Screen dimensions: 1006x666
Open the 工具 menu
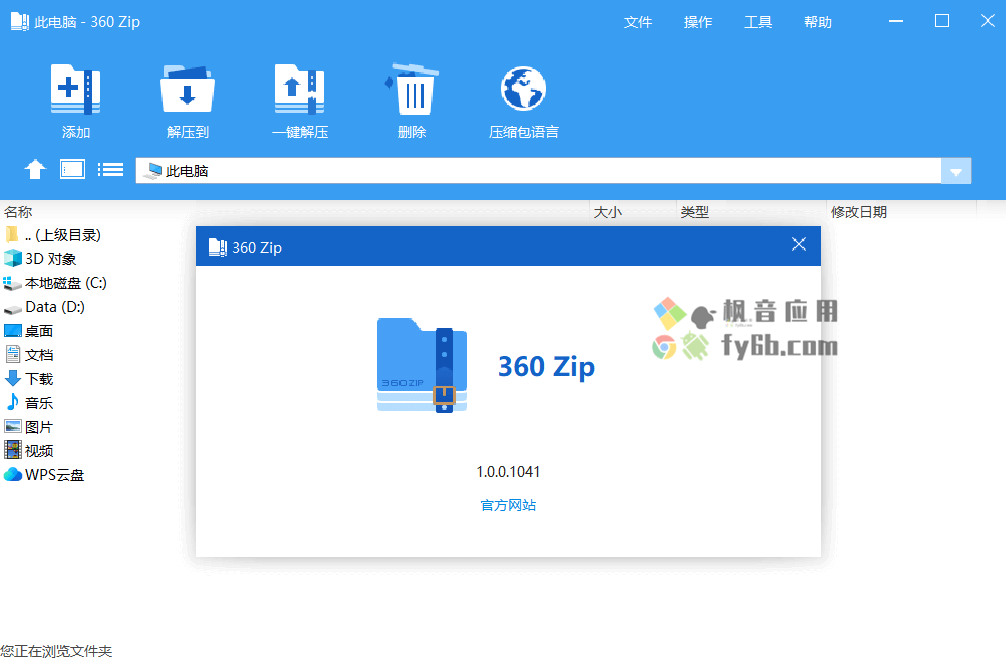coord(758,22)
